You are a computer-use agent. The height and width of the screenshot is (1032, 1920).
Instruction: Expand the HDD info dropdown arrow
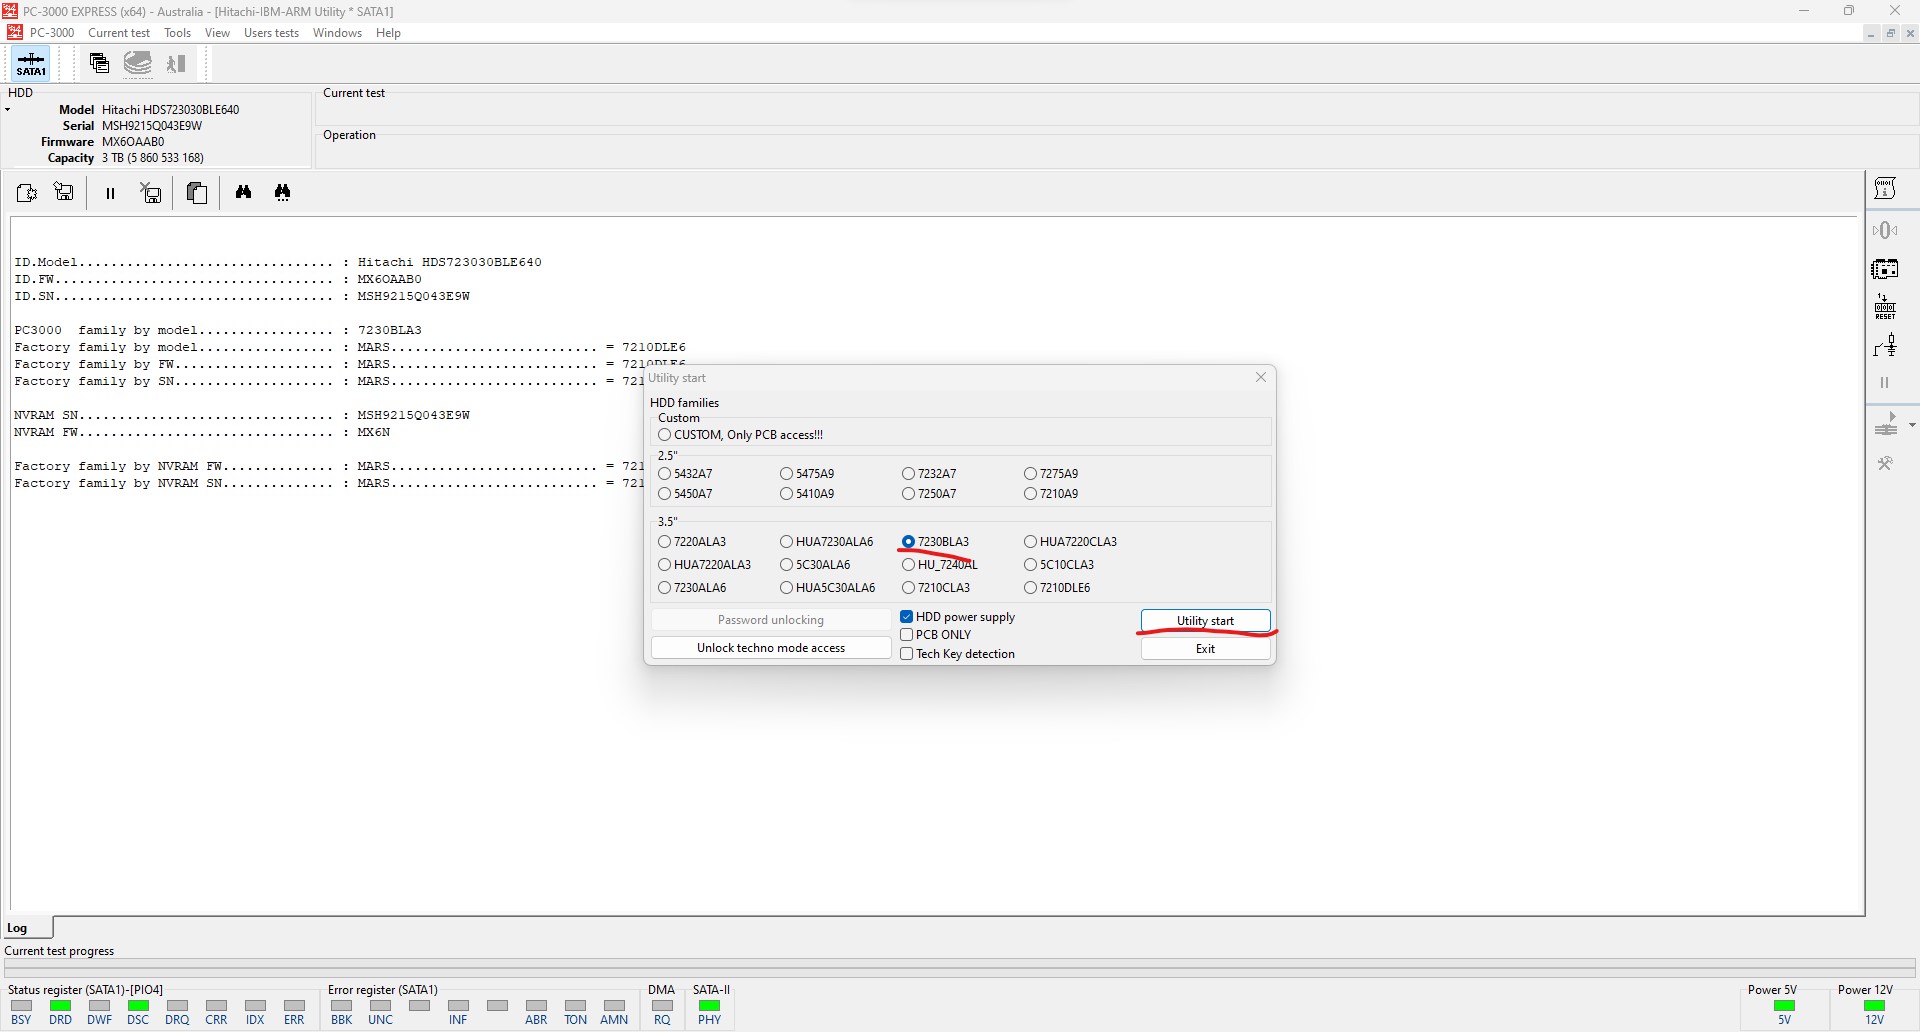[x=8, y=110]
